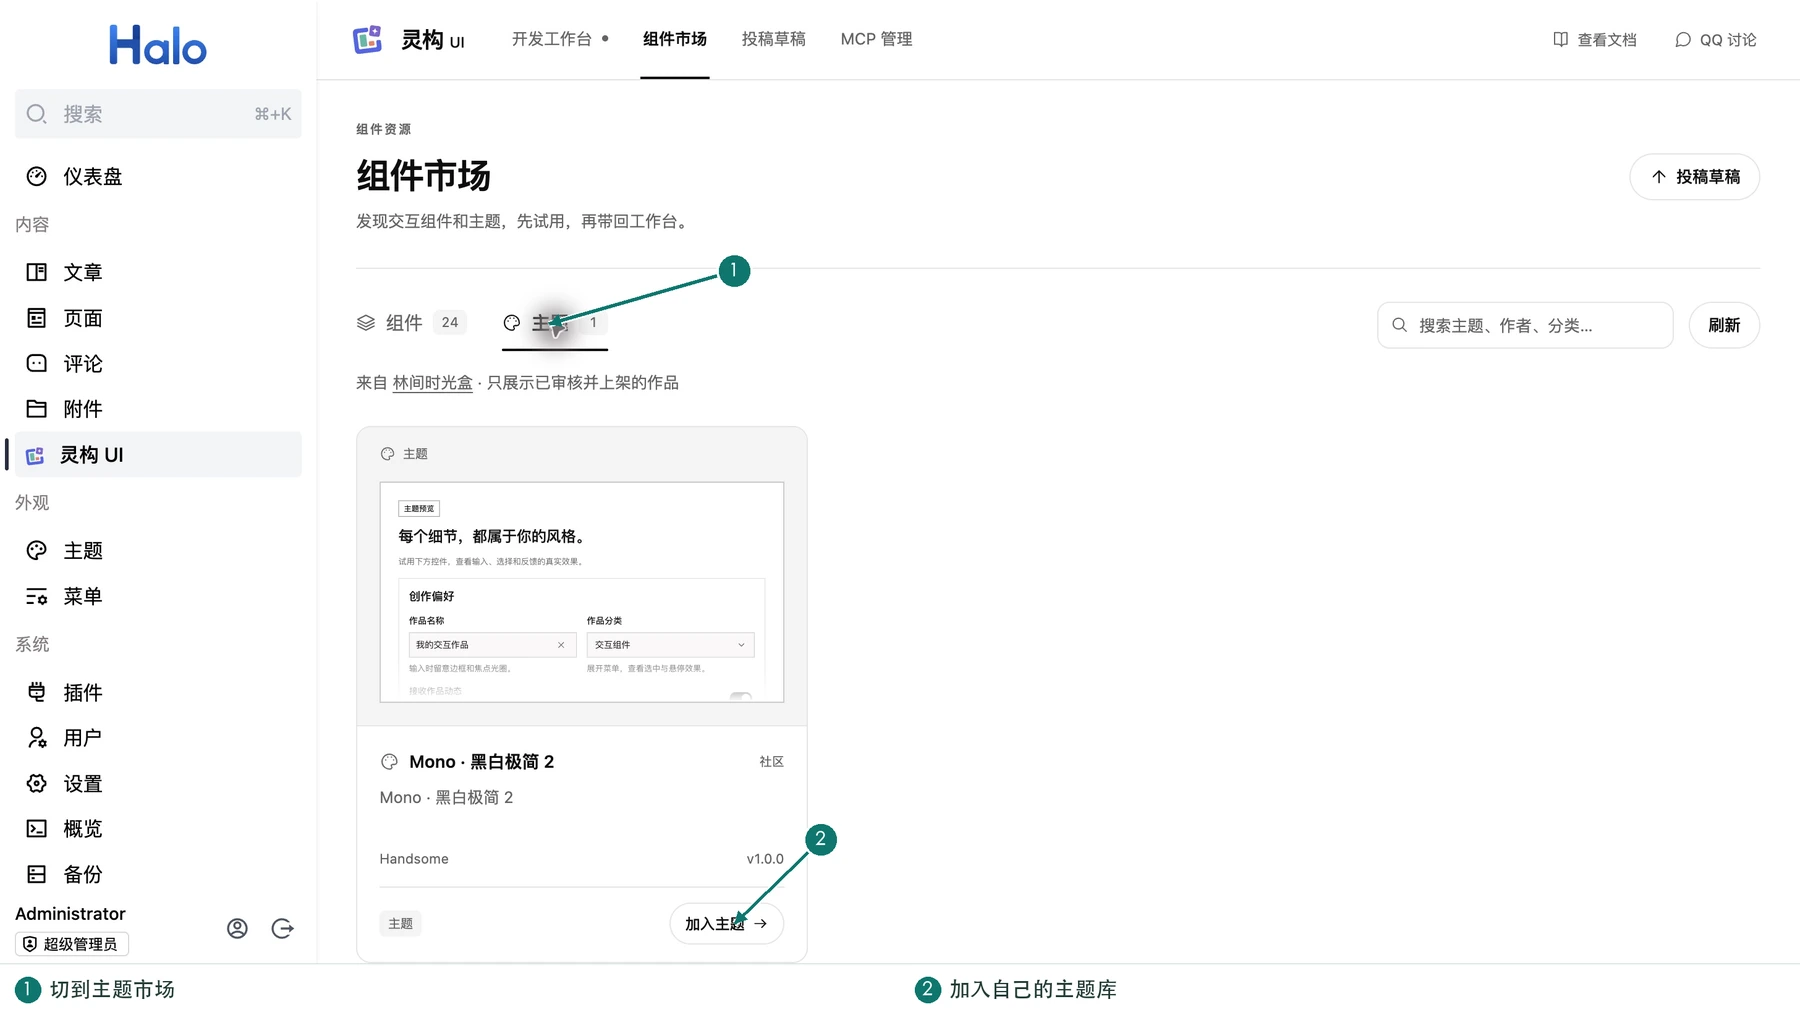Click the 投稿草稿 upload button

1695,177
